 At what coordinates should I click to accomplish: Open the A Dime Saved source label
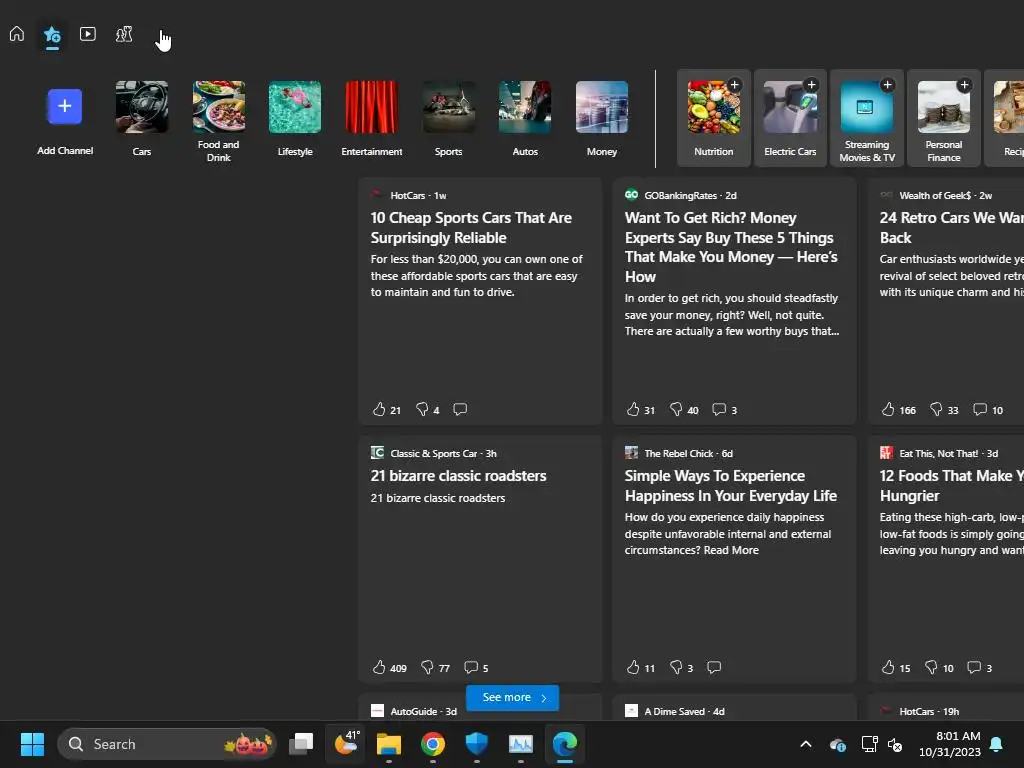[x=684, y=711]
